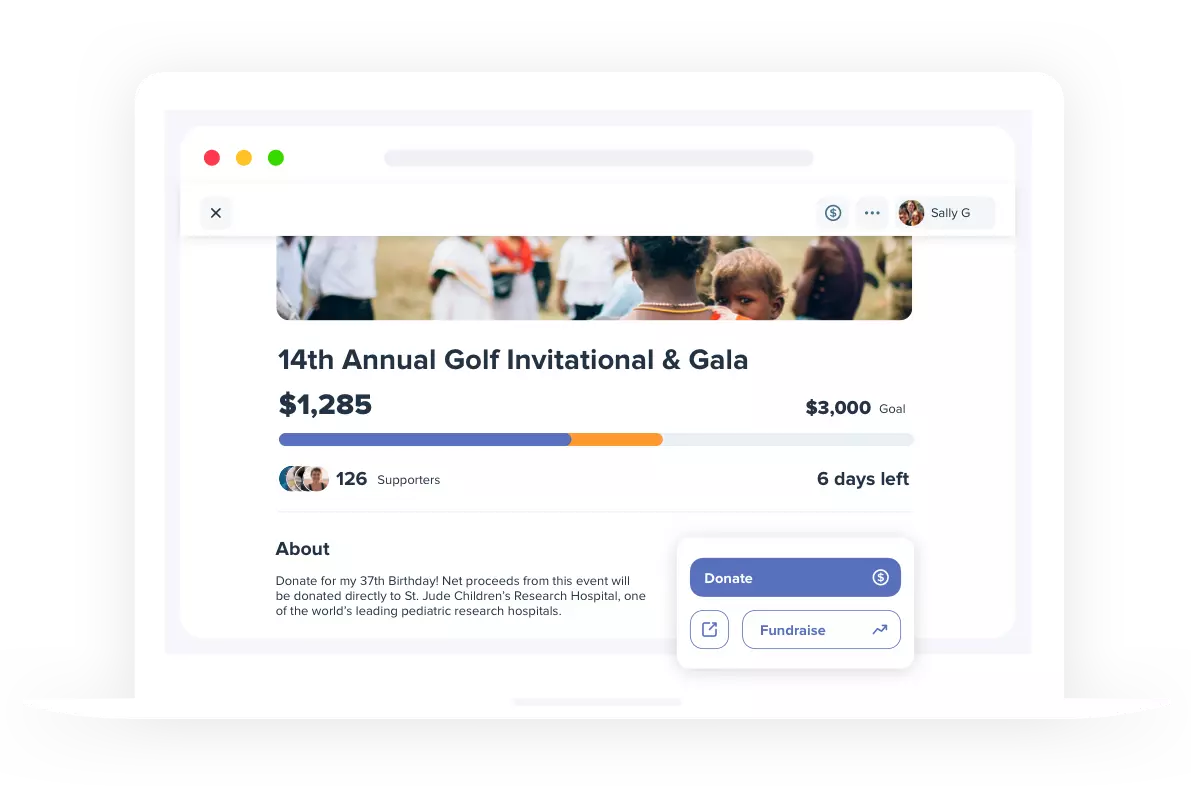The width and height of the screenshot is (1191, 809).
Task: Click the orange segment of progress bar
Action: pyautogui.click(x=617, y=439)
